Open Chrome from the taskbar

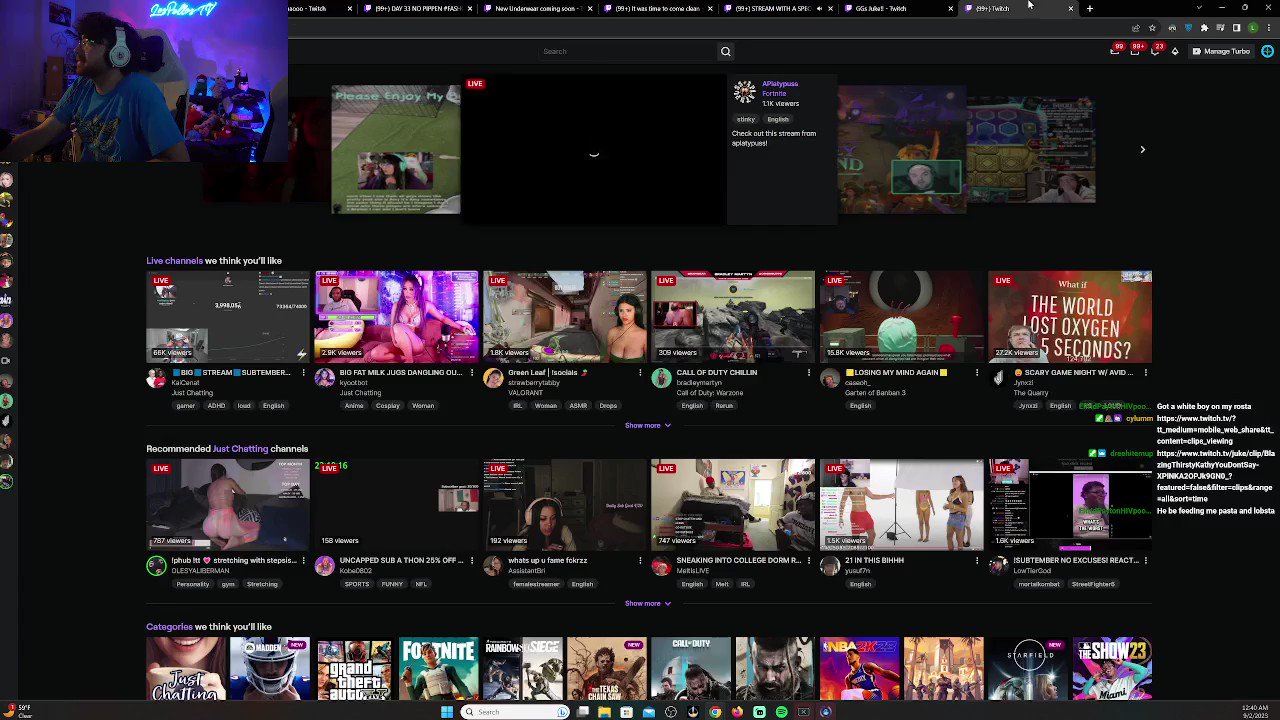point(715,712)
